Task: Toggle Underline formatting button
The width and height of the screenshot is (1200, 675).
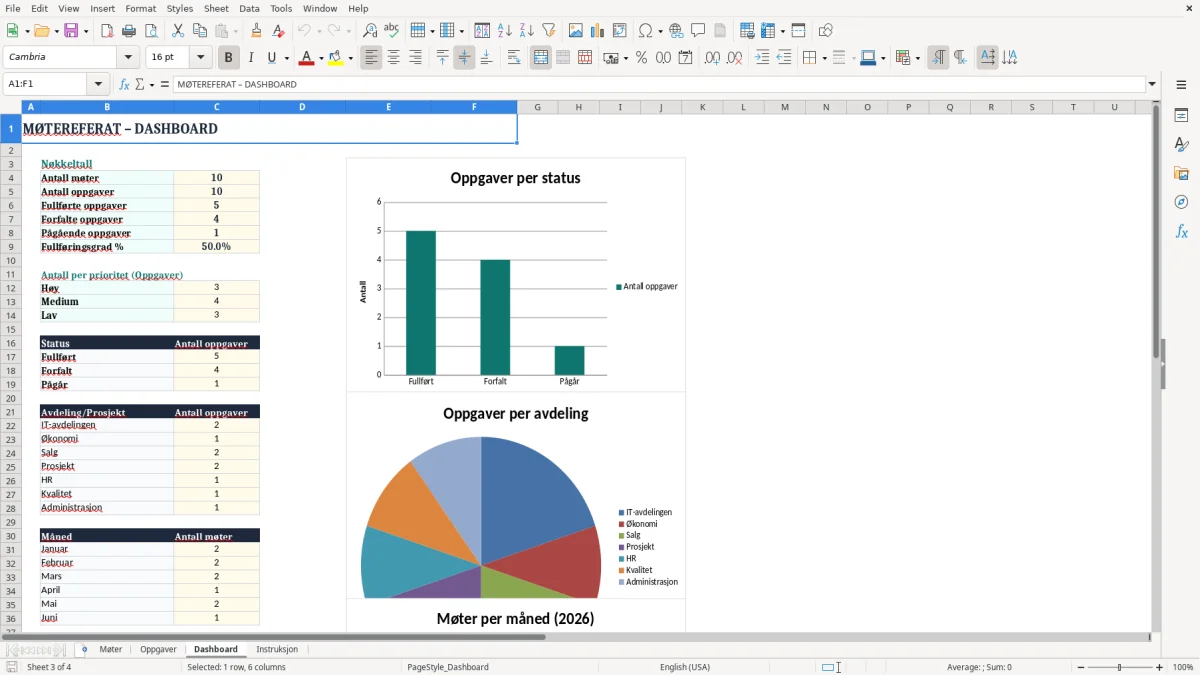Action: [272, 58]
